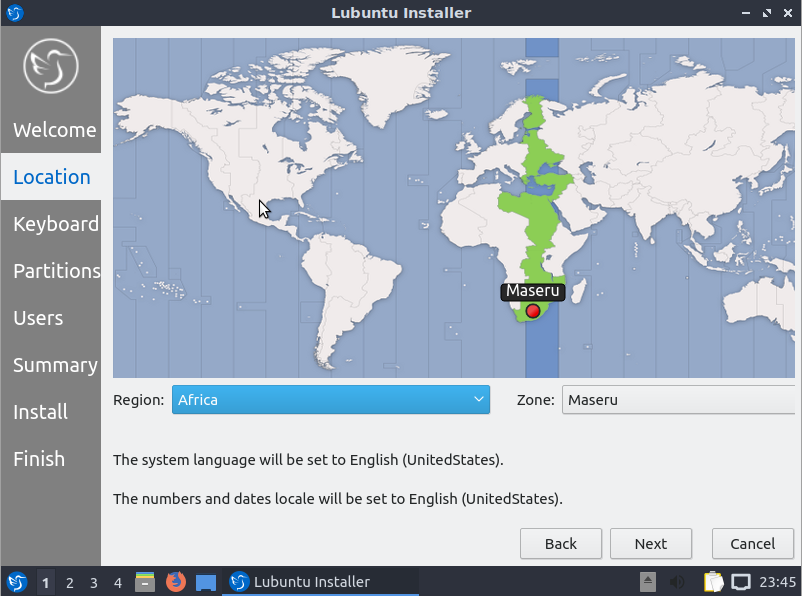Click the display monitor icon in the tray

(x=741, y=582)
